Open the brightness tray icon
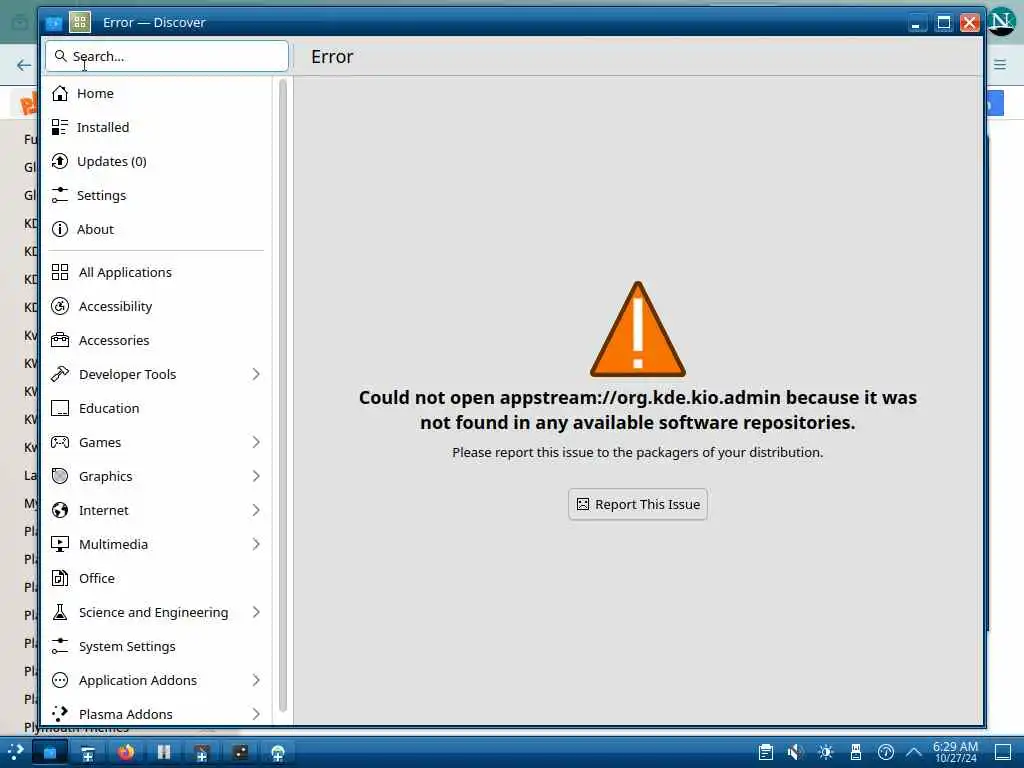This screenshot has width=1024, height=768. (825, 752)
